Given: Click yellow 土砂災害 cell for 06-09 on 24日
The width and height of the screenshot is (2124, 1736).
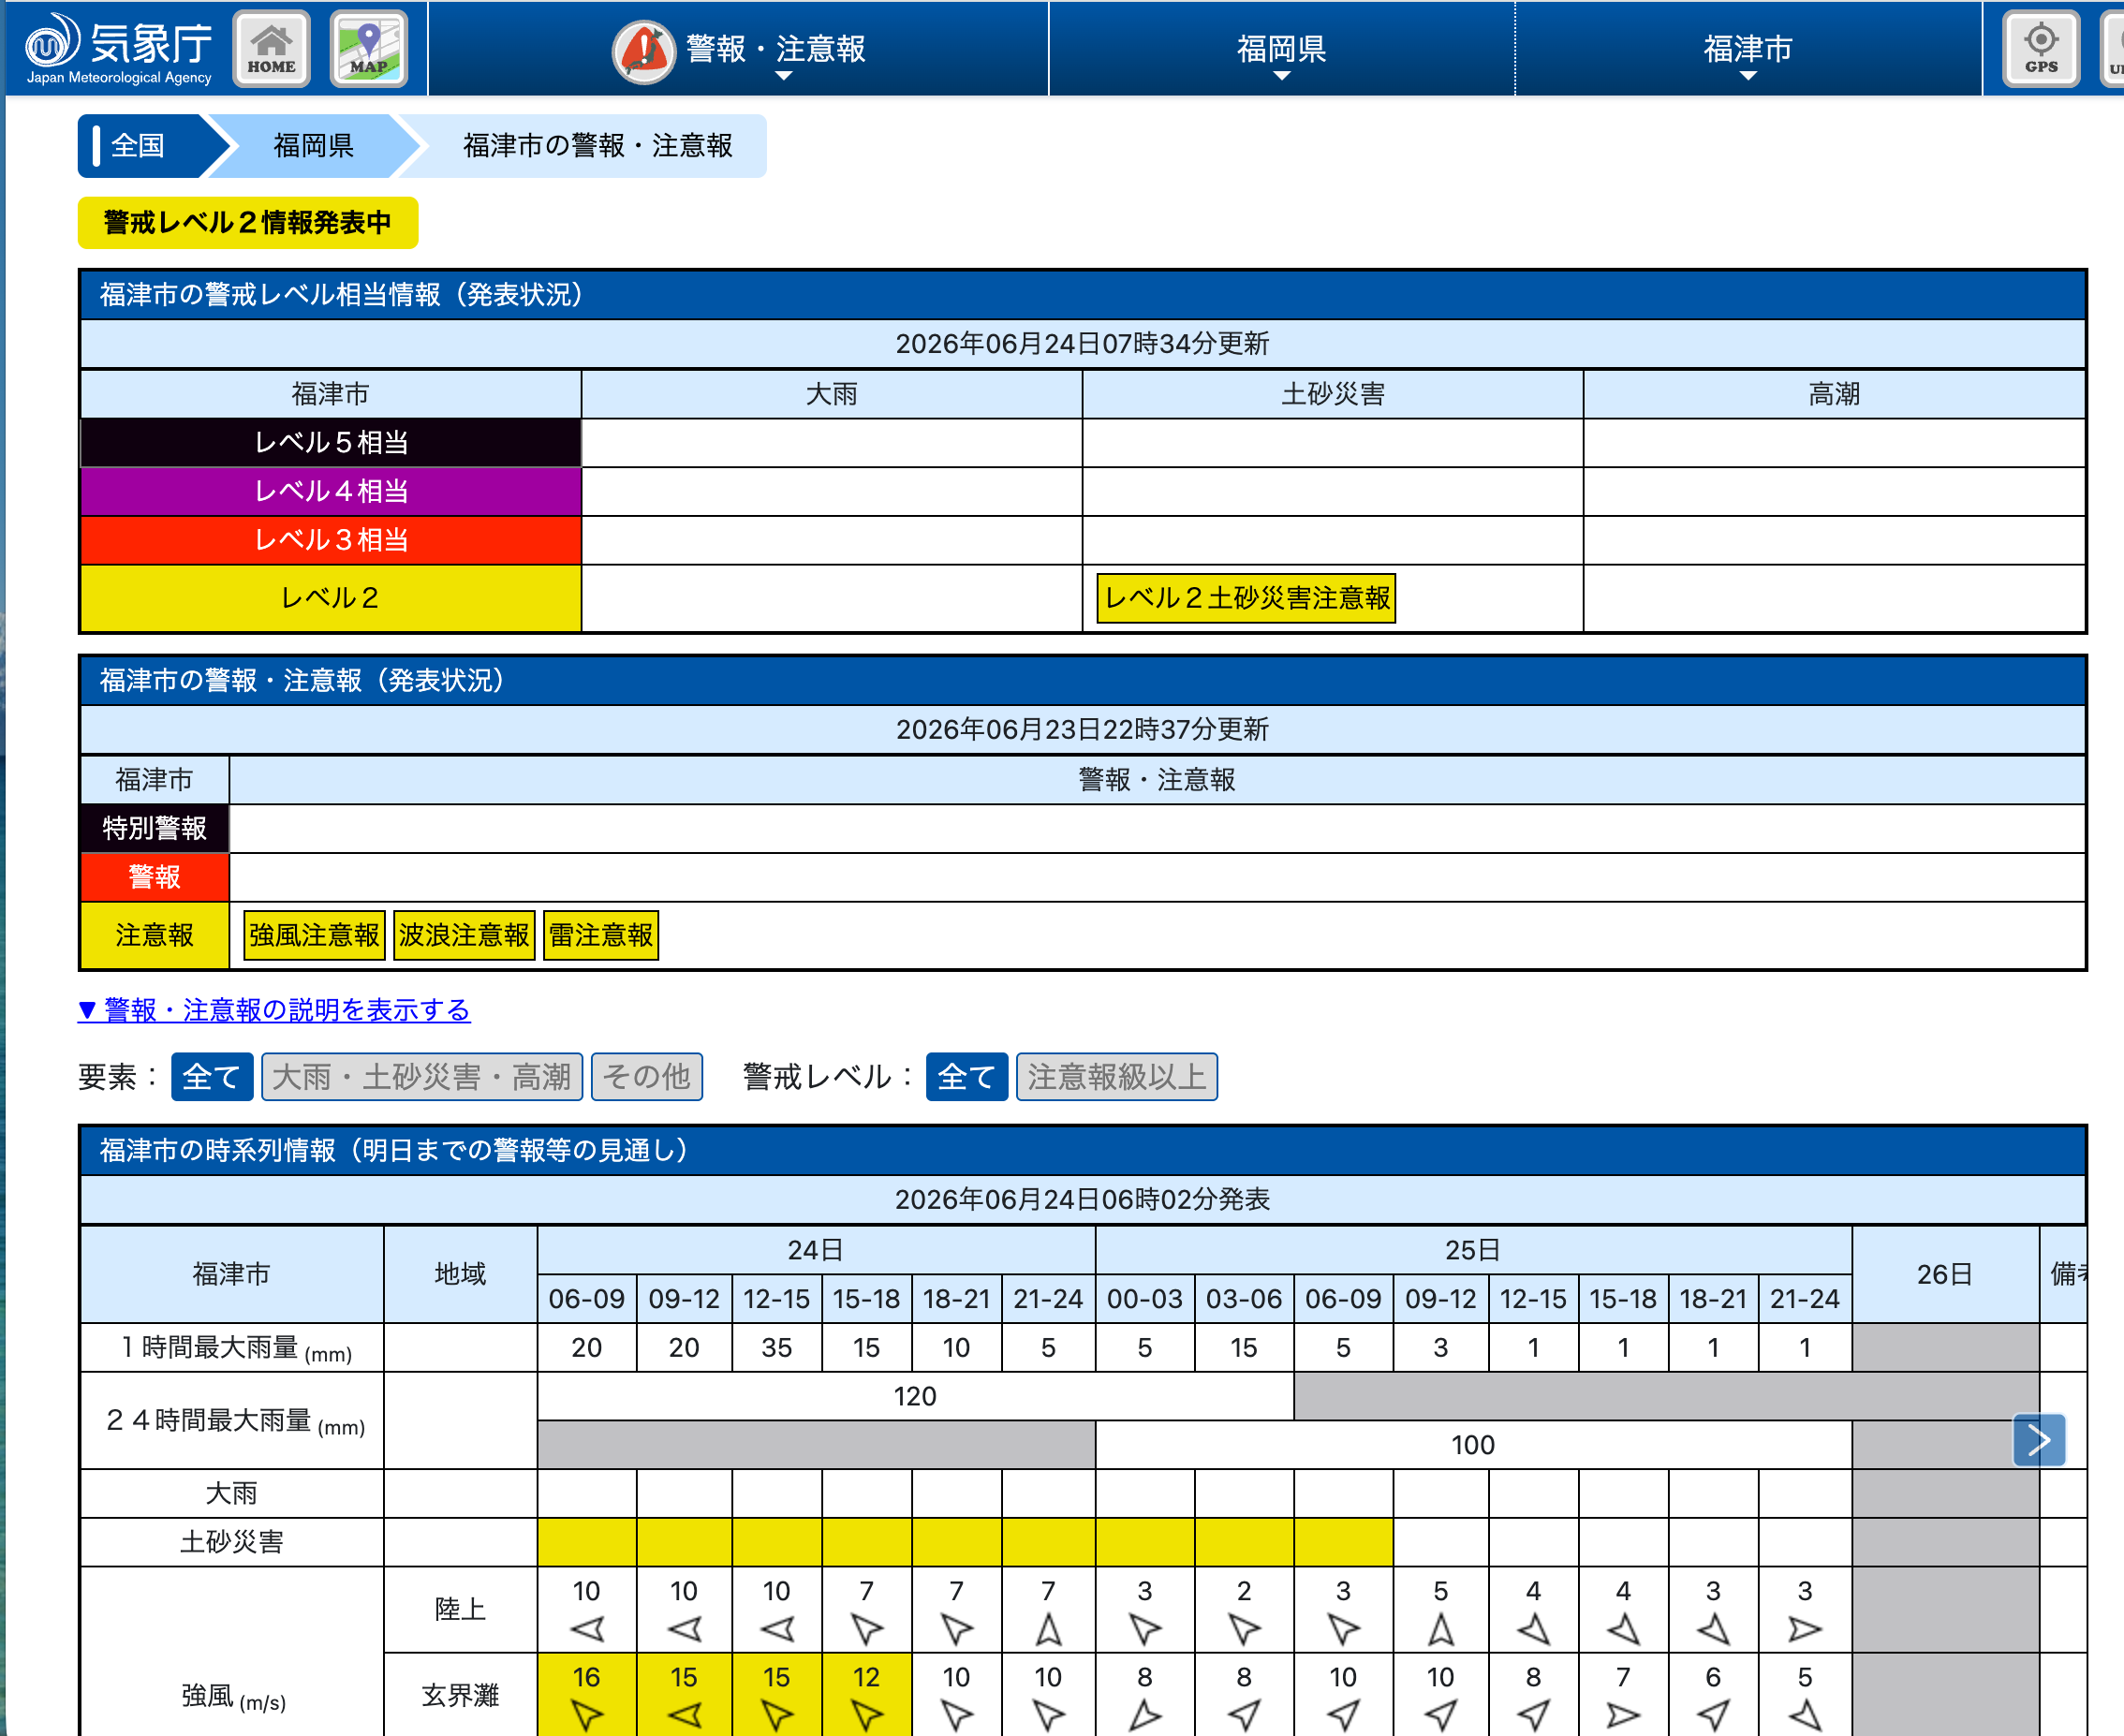Looking at the screenshot, I should [587, 1542].
